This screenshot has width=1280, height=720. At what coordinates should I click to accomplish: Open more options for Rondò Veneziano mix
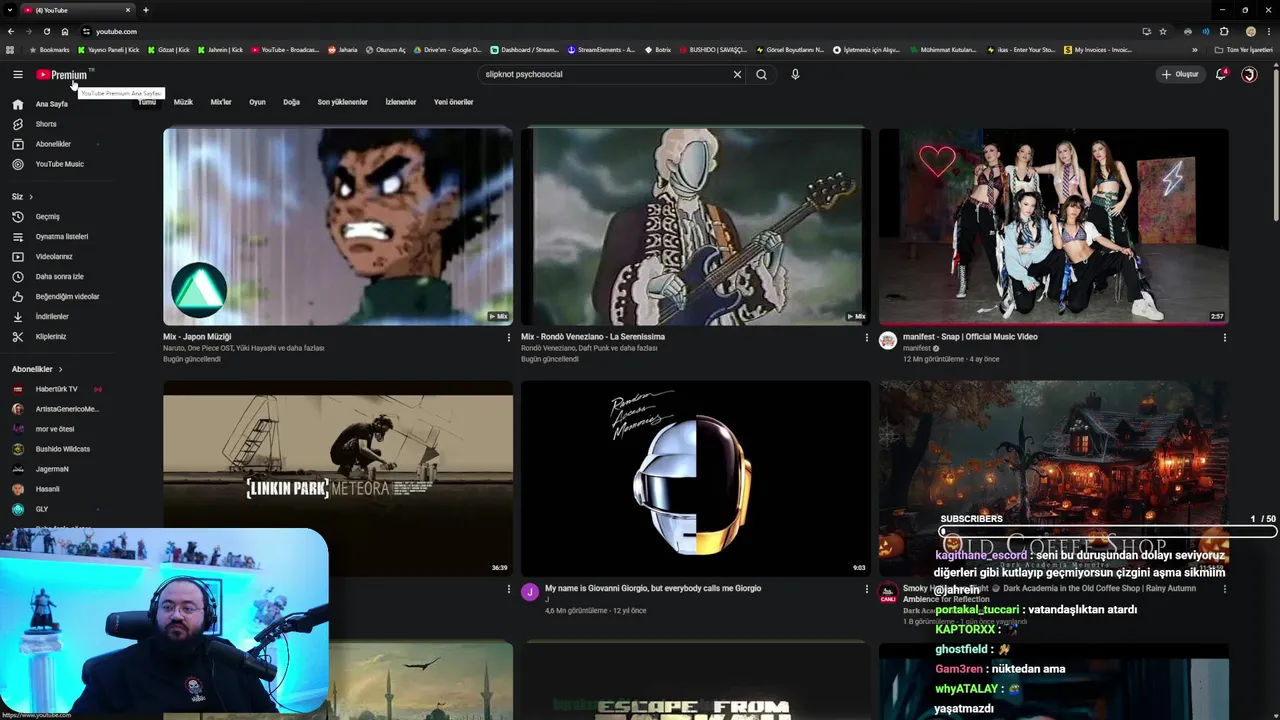(866, 338)
